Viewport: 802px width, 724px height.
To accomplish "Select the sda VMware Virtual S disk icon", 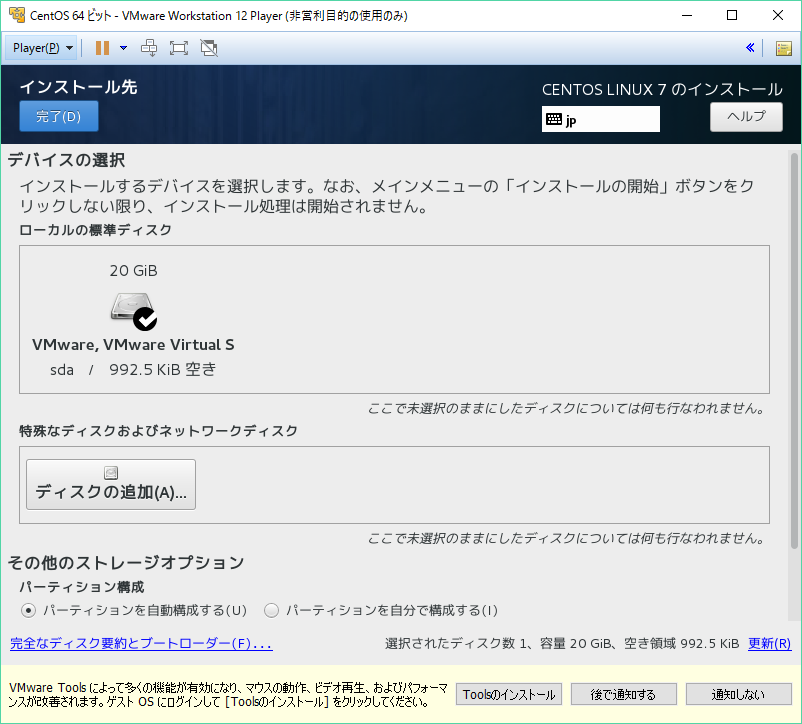I will tap(133, 308).
